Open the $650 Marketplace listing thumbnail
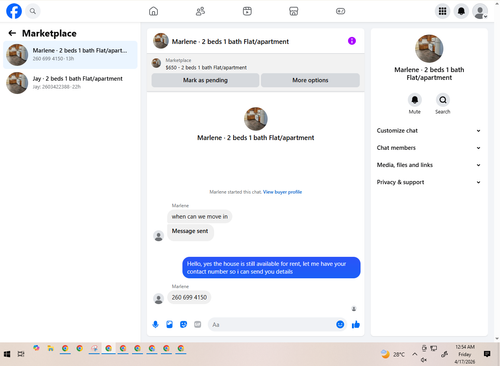This screenshot has height=366, width=500. coord(156,63)
